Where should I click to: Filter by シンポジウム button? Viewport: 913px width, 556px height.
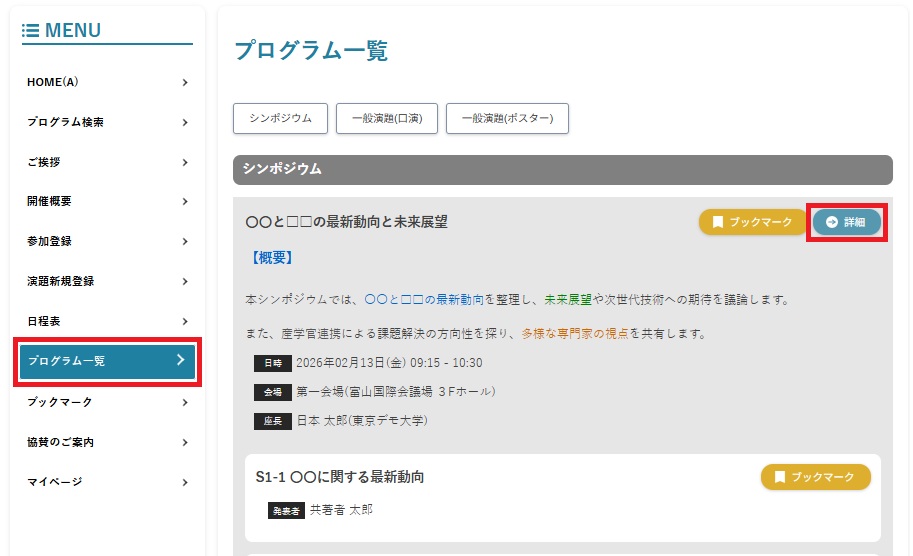point(280,118)
